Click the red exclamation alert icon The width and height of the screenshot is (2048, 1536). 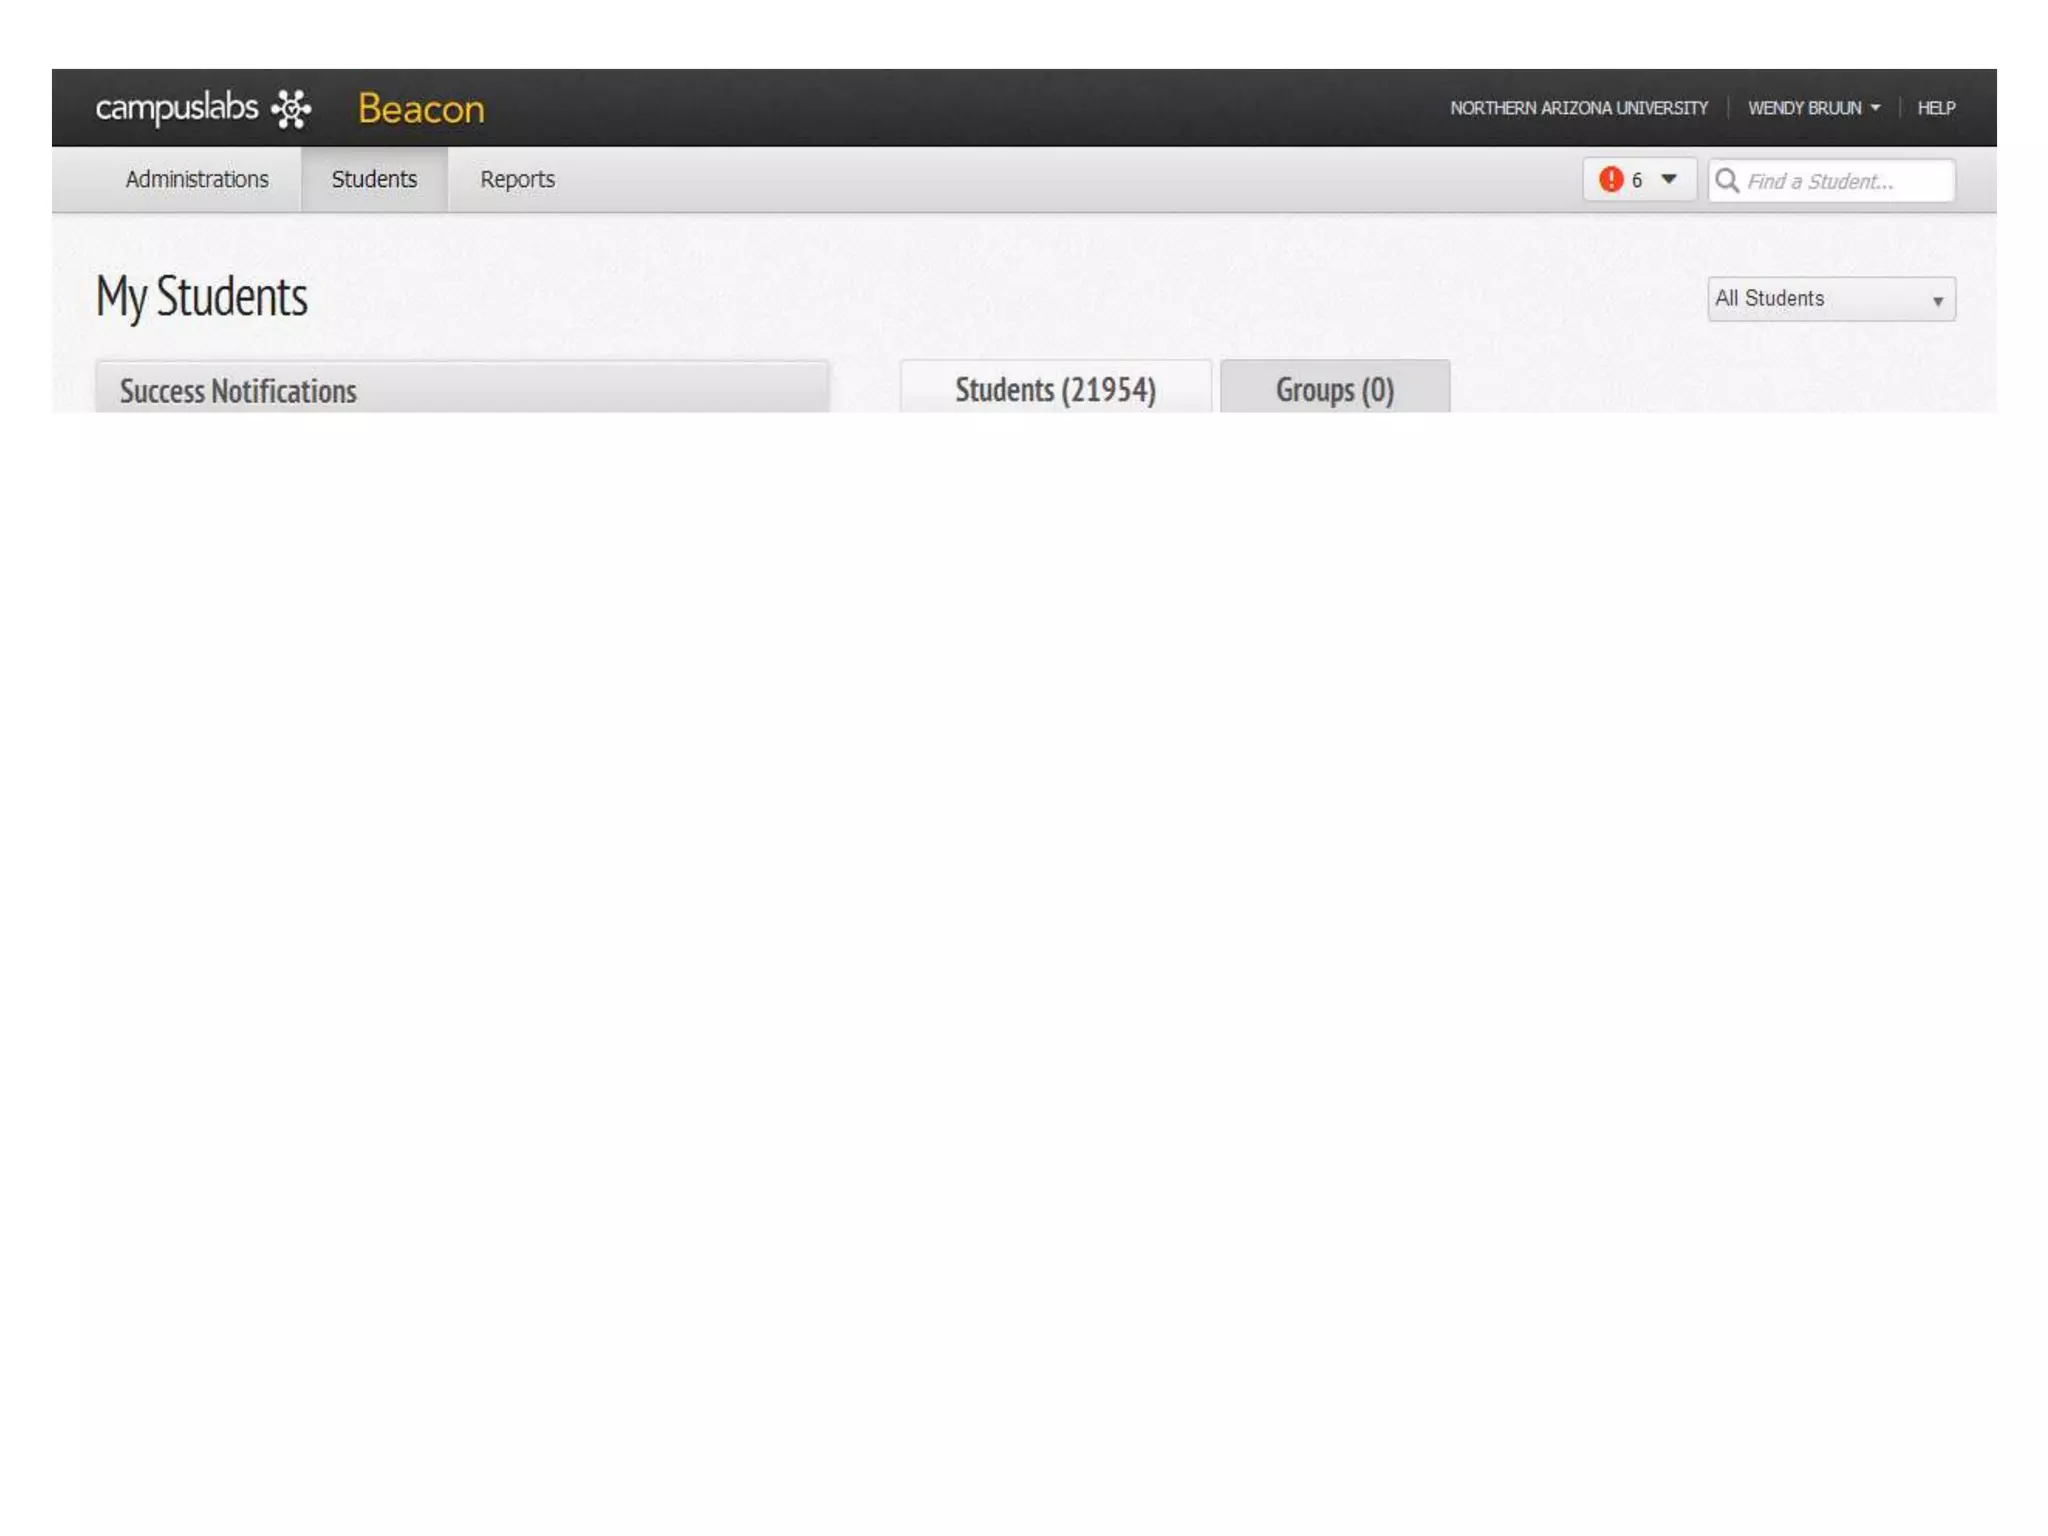tap(1610, 180)
